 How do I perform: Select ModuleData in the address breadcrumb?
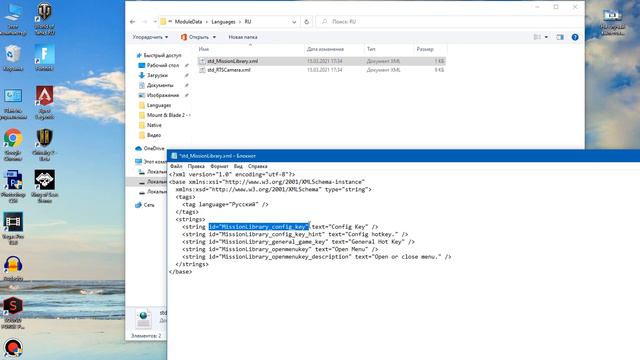(x=188, y=22)
